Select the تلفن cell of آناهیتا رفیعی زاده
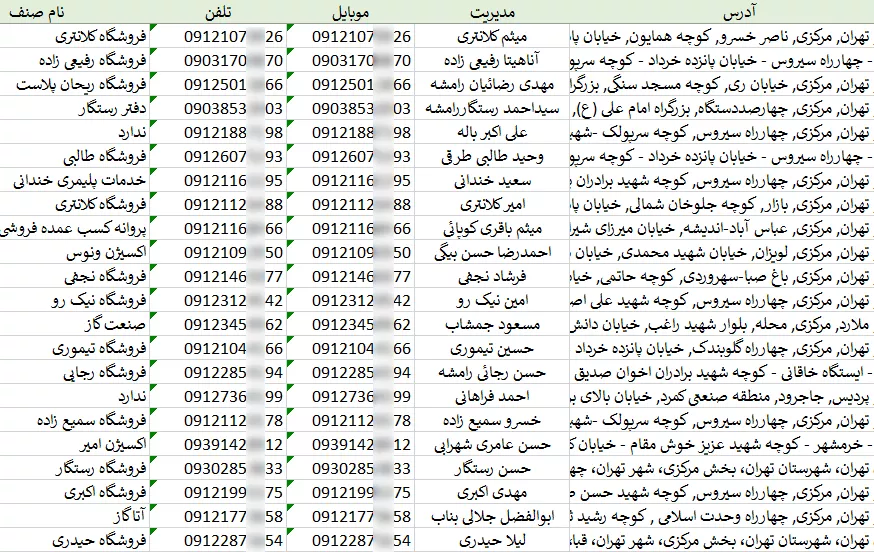This screenshot has height=552, width=874. pos(218,60)
